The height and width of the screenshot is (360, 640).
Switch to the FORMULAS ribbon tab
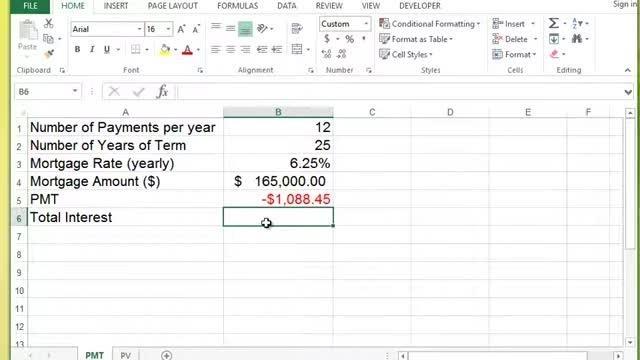(237, 6)
